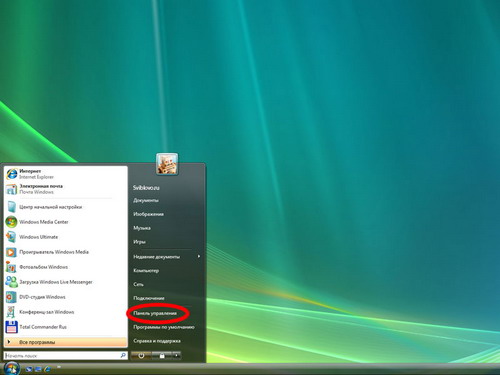Click the search magnifier icon
This screenshot has width=500, height=375.
tap(123, 355)
